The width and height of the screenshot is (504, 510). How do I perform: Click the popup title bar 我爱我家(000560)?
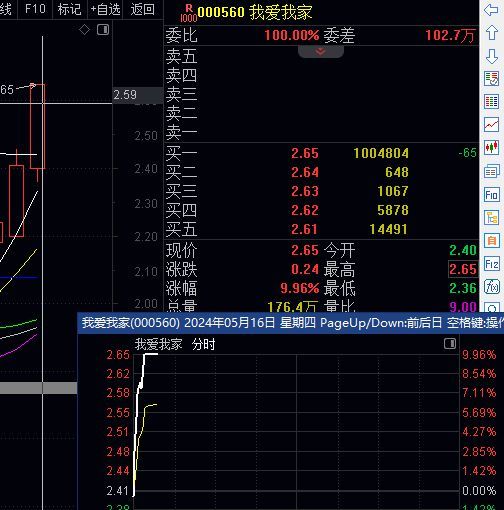290,323
